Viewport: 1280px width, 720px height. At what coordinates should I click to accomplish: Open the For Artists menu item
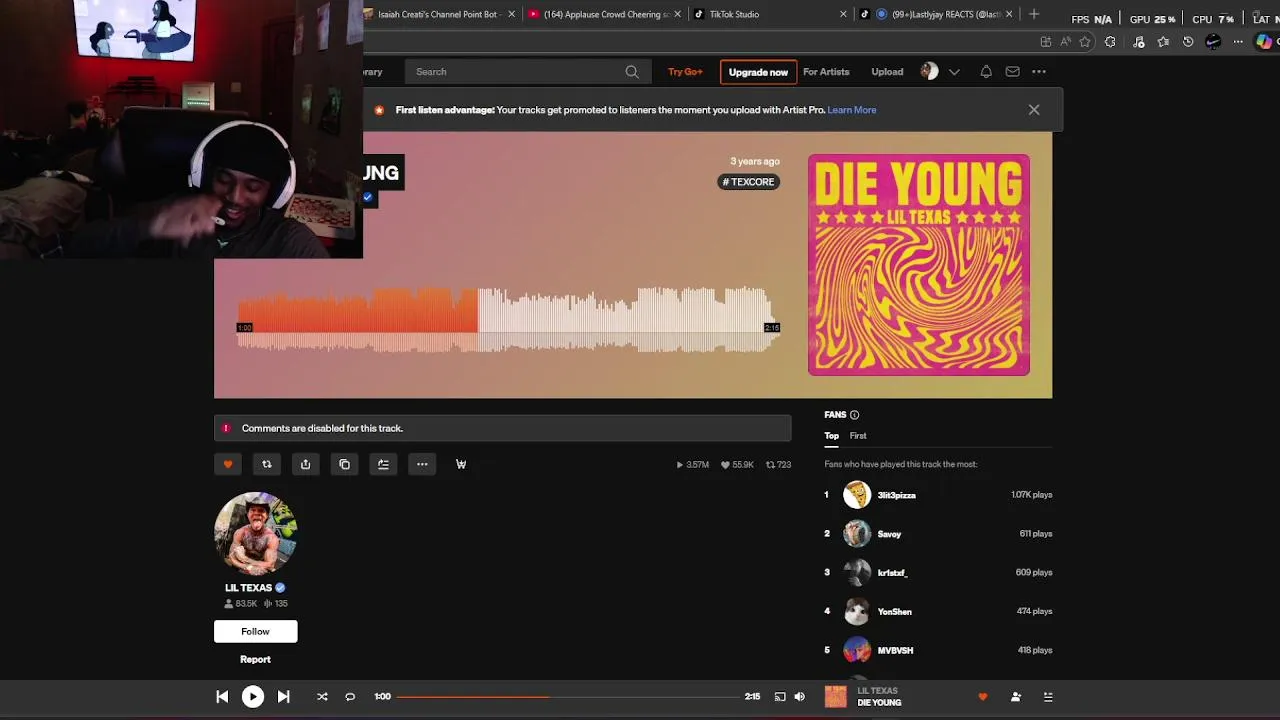(826, 72)
